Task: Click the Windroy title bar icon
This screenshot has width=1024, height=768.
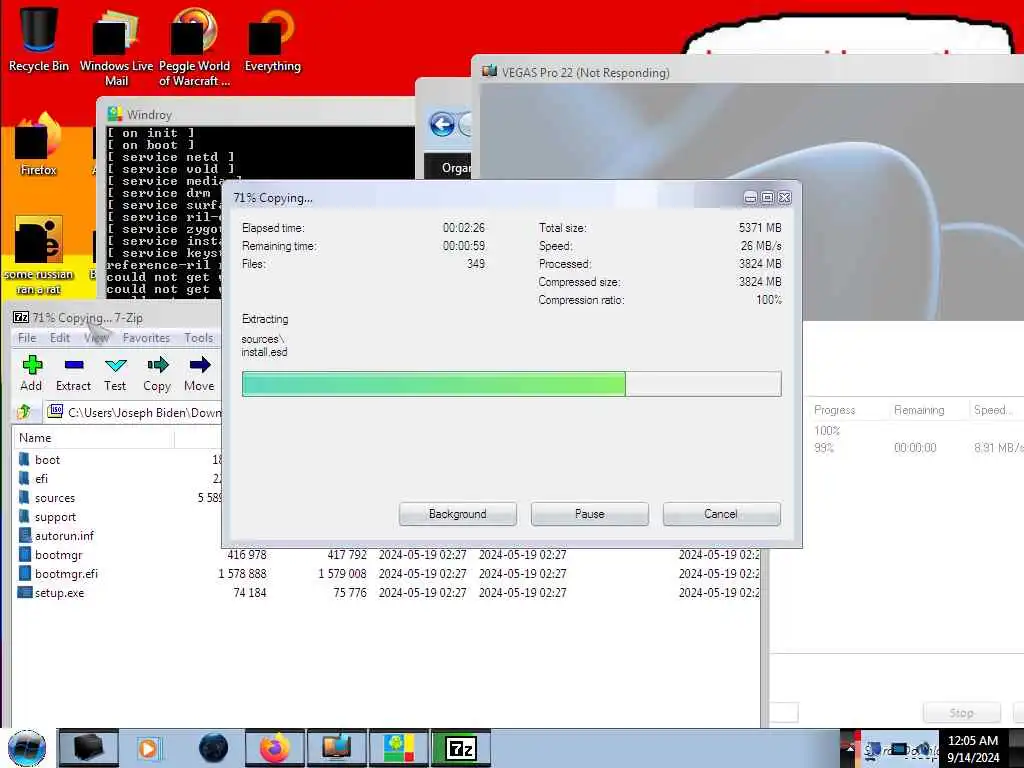Action: (x=115, y=114)
